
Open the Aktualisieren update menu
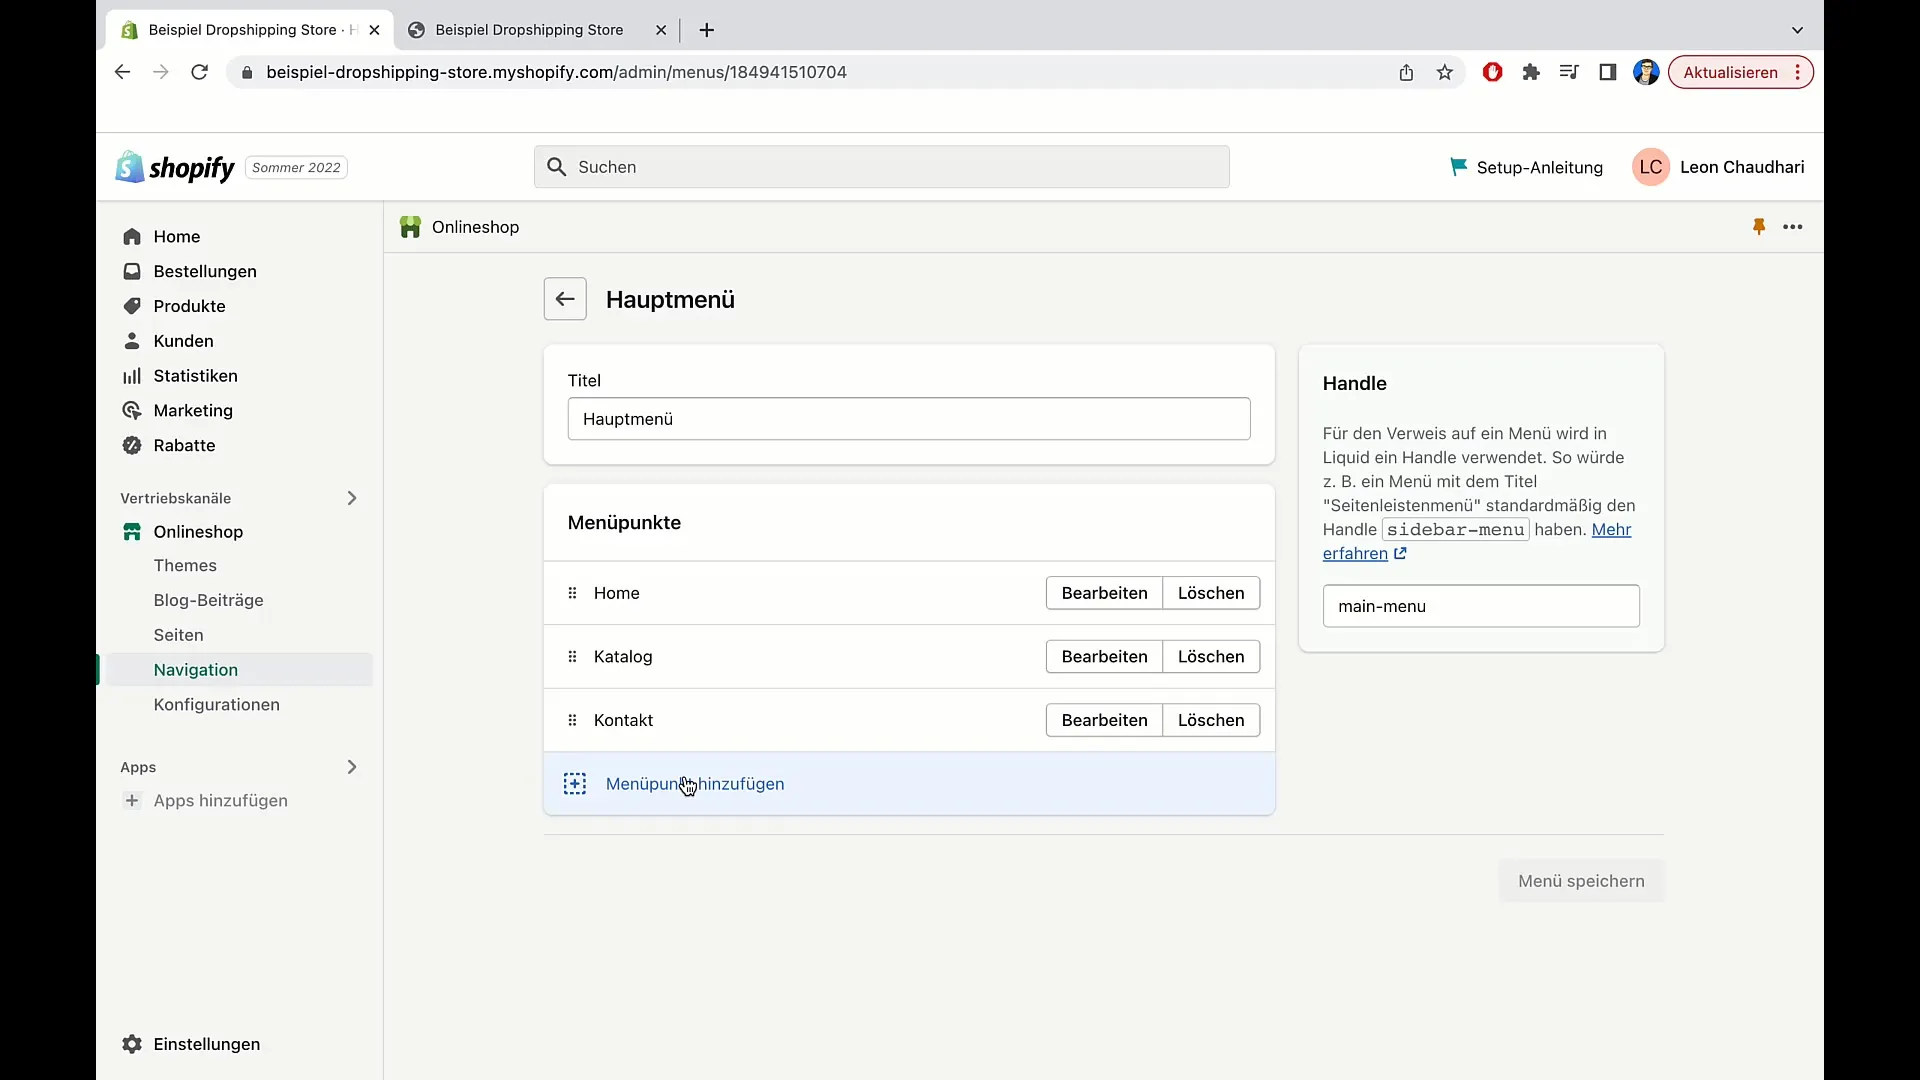pyautogui.click(x=1740, y=72)
